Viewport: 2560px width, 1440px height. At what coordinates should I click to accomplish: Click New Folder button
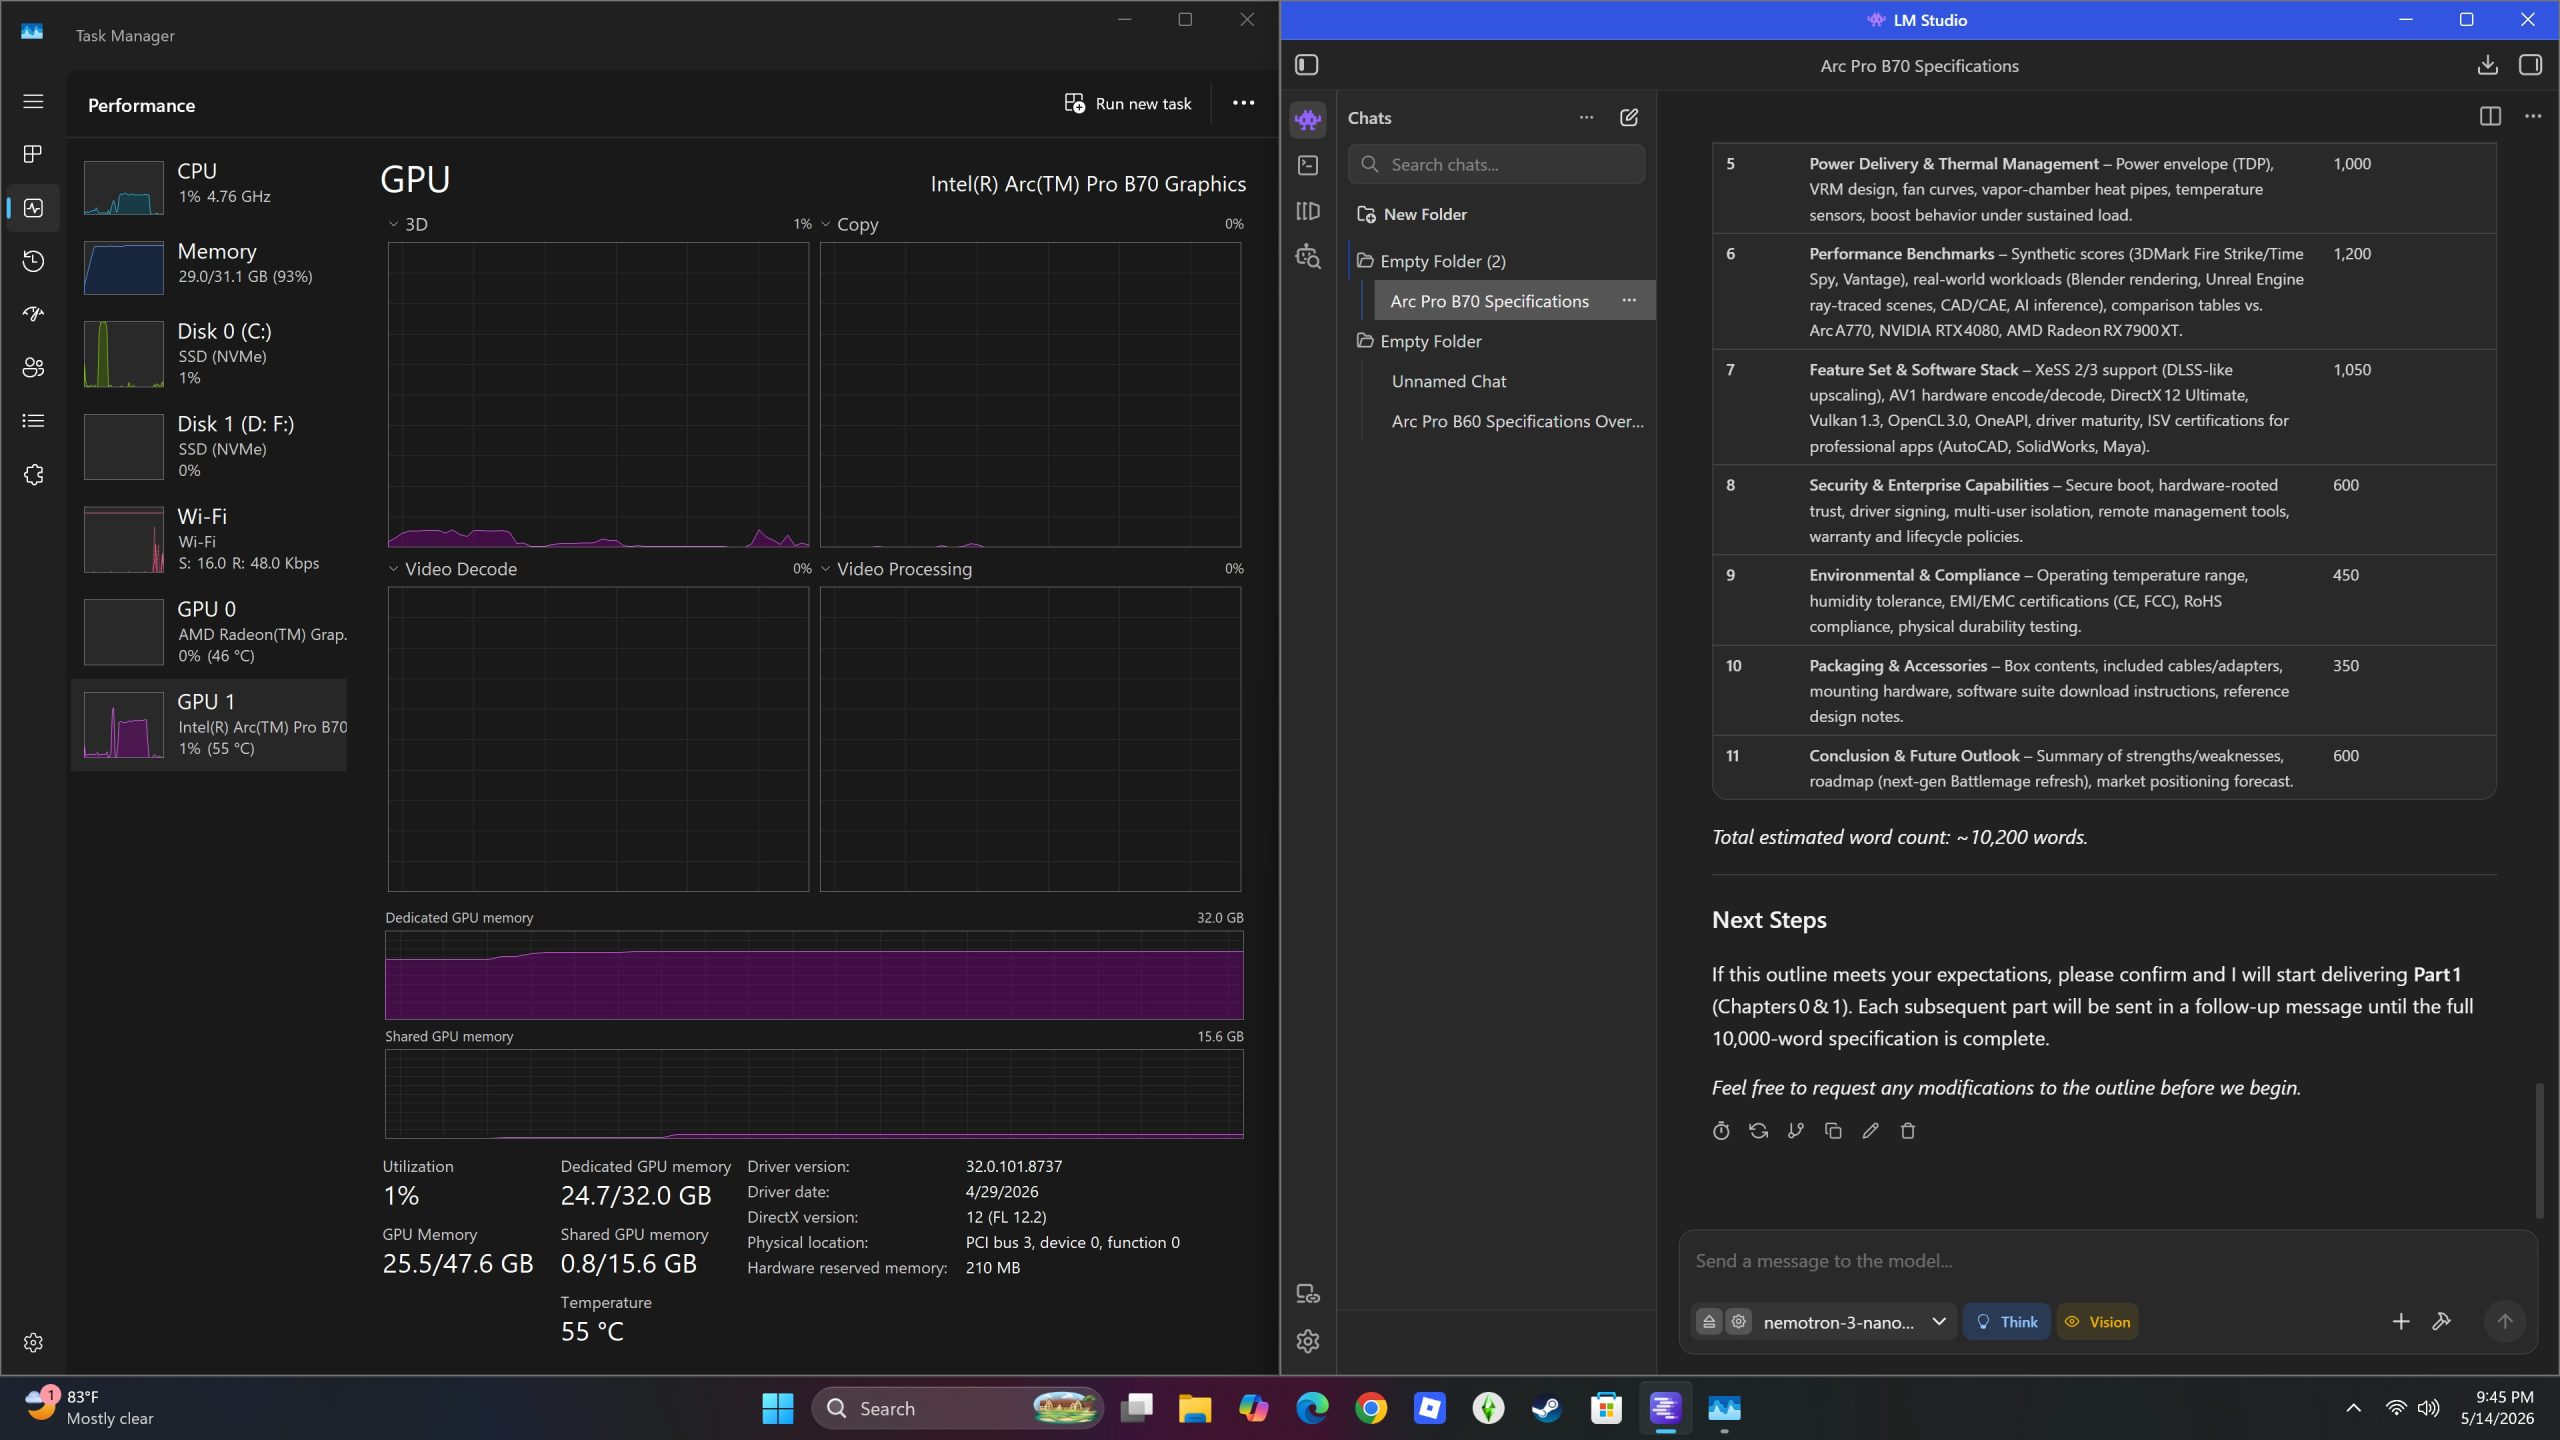[x=1412, y=214]
